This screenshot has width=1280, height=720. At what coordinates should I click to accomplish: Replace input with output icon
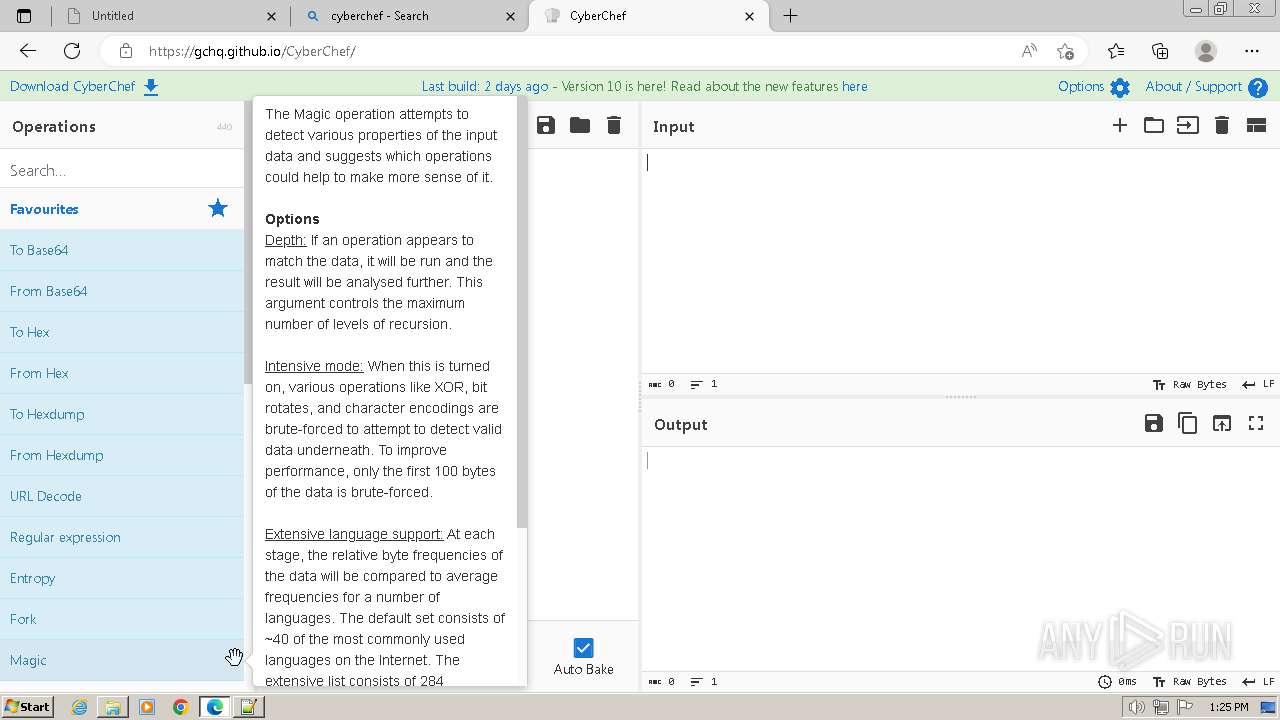1222,423
